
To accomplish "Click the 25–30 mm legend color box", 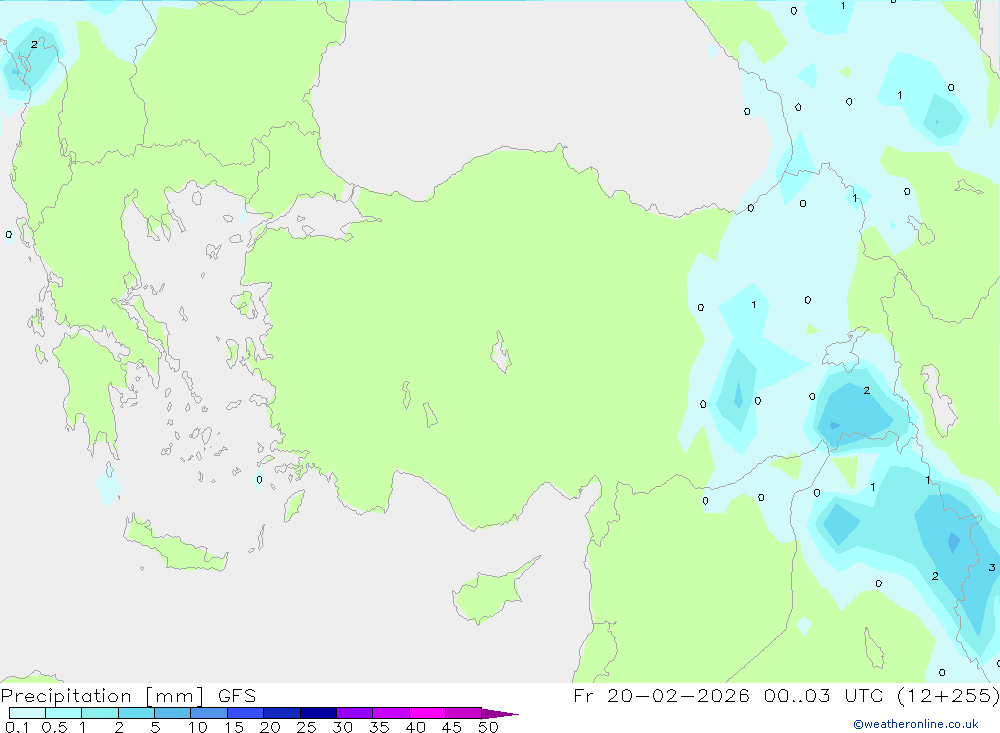I will [318, 713].
